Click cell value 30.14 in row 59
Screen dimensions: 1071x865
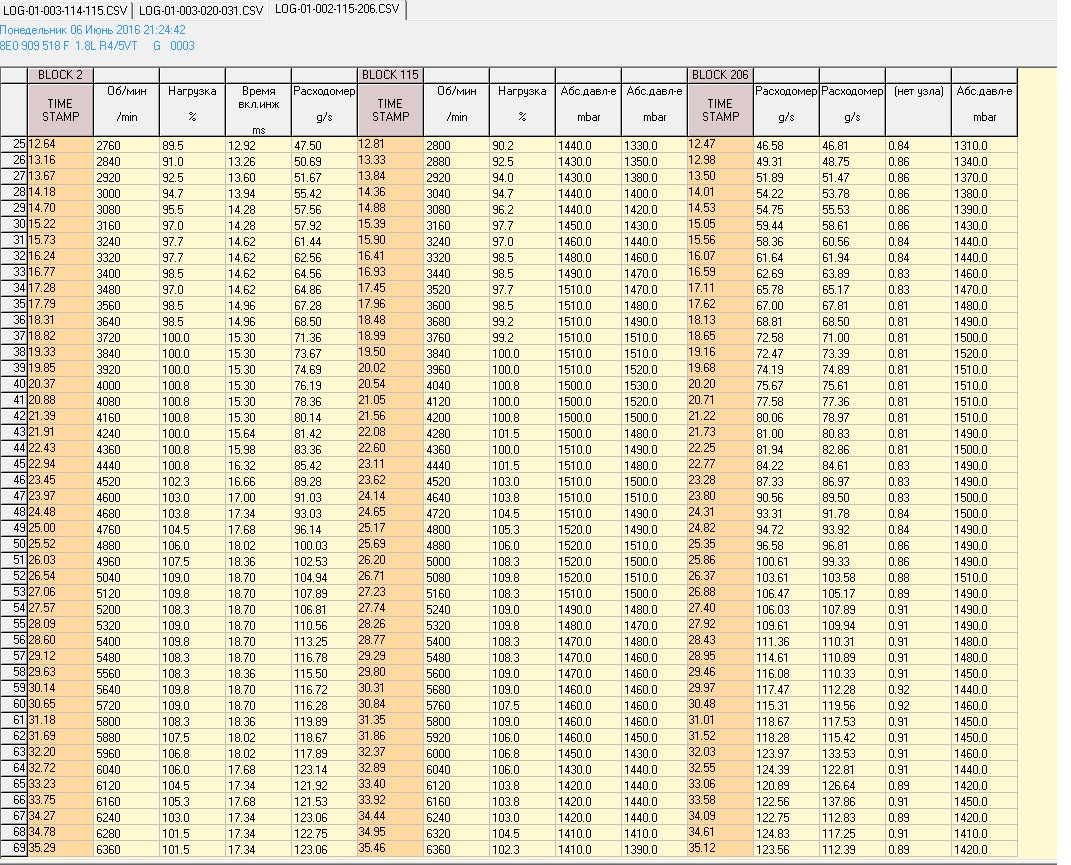pyautogui.click(x=60, y=689)
